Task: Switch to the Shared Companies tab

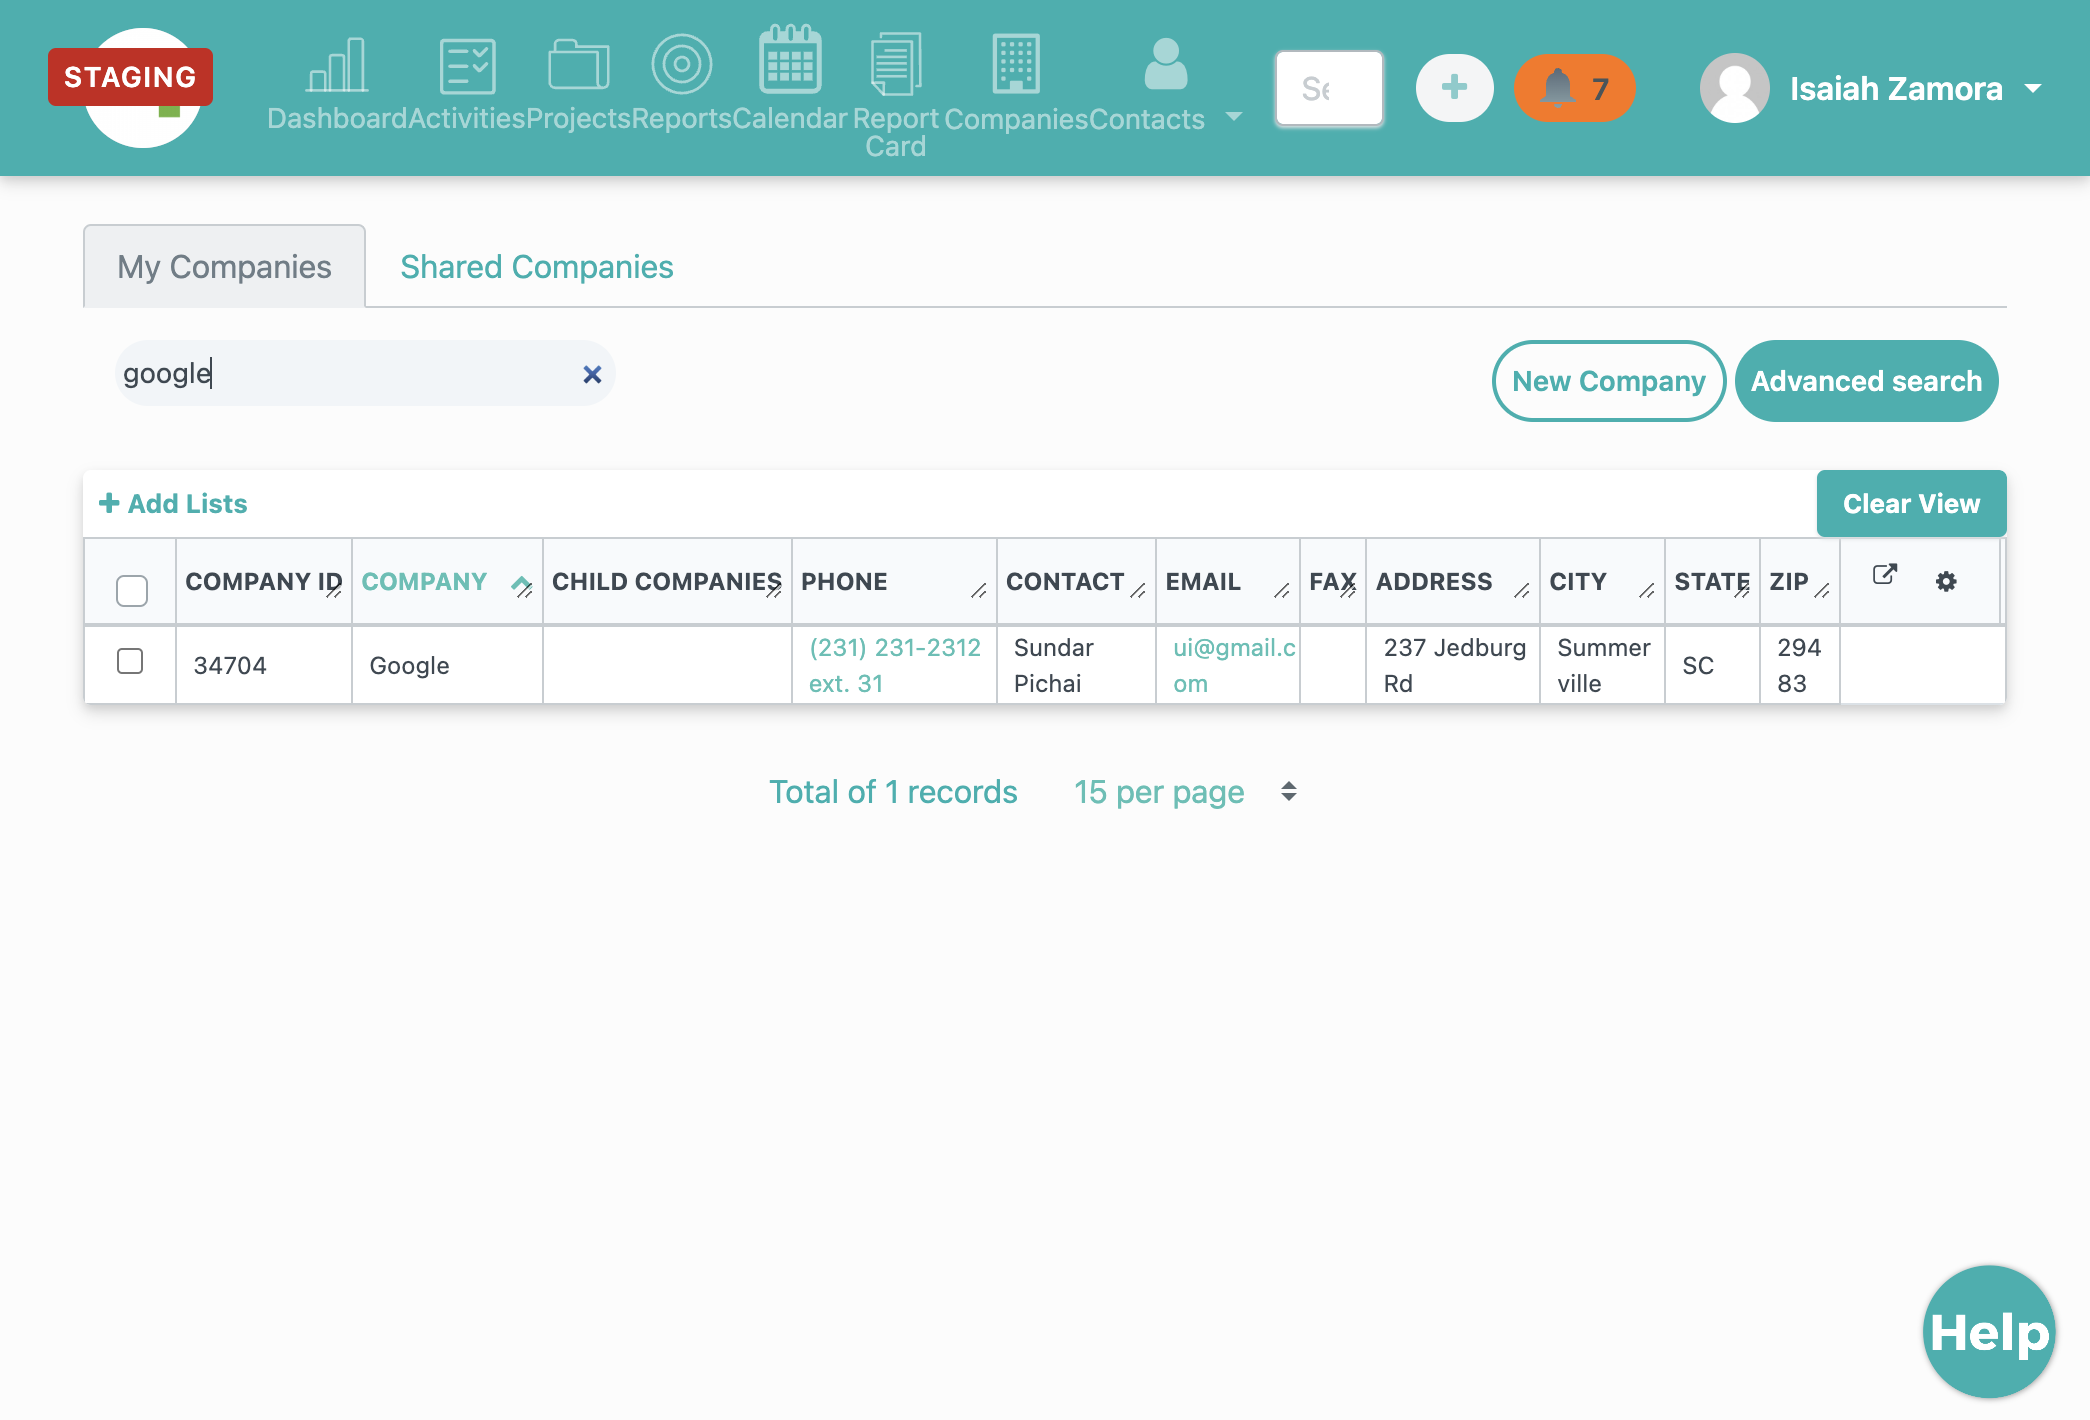Action: point(536,266)
